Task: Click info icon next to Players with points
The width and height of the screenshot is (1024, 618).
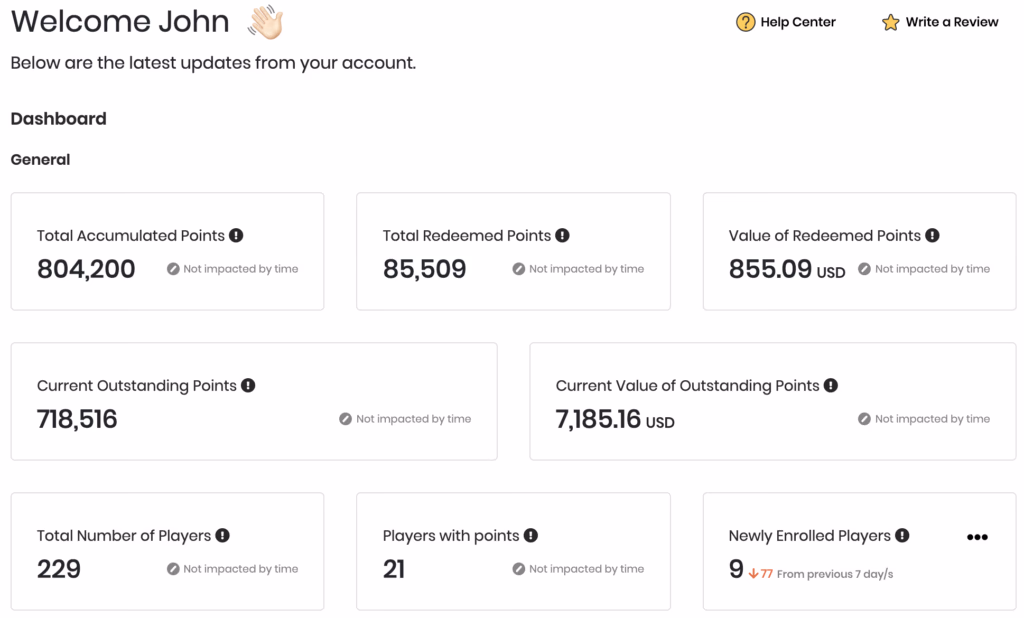Action: pyautogui.click(x=531, y=535)
